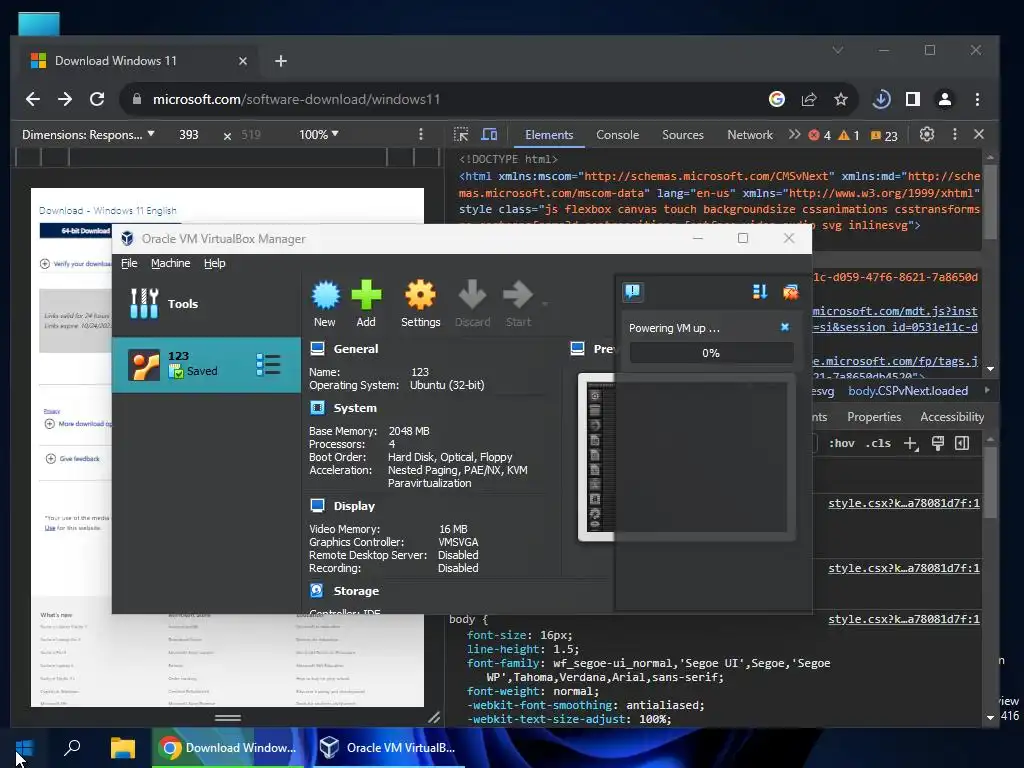
Task: Open Chrome downloads icon
Action: 881,99
